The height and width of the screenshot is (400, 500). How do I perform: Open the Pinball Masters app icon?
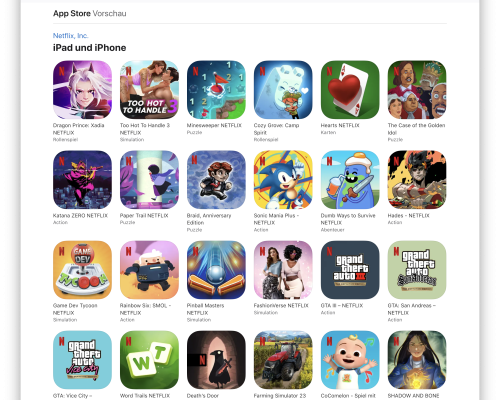[216, 270]
